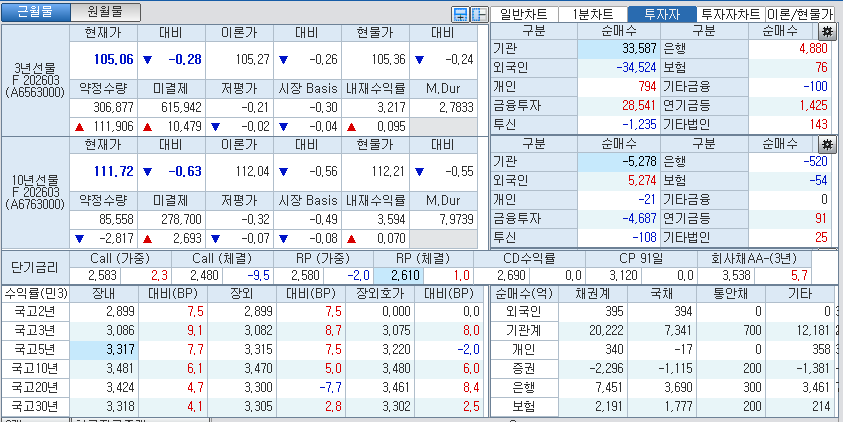Select the 국고30년 row label
The width and height of the screenshot is (843, 422).
35,406
